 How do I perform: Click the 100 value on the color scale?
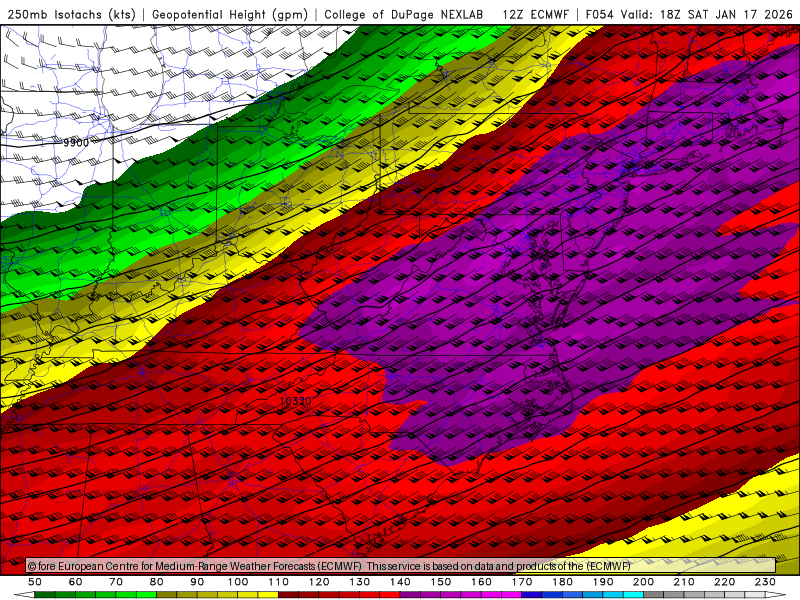[x=238, y=582]
